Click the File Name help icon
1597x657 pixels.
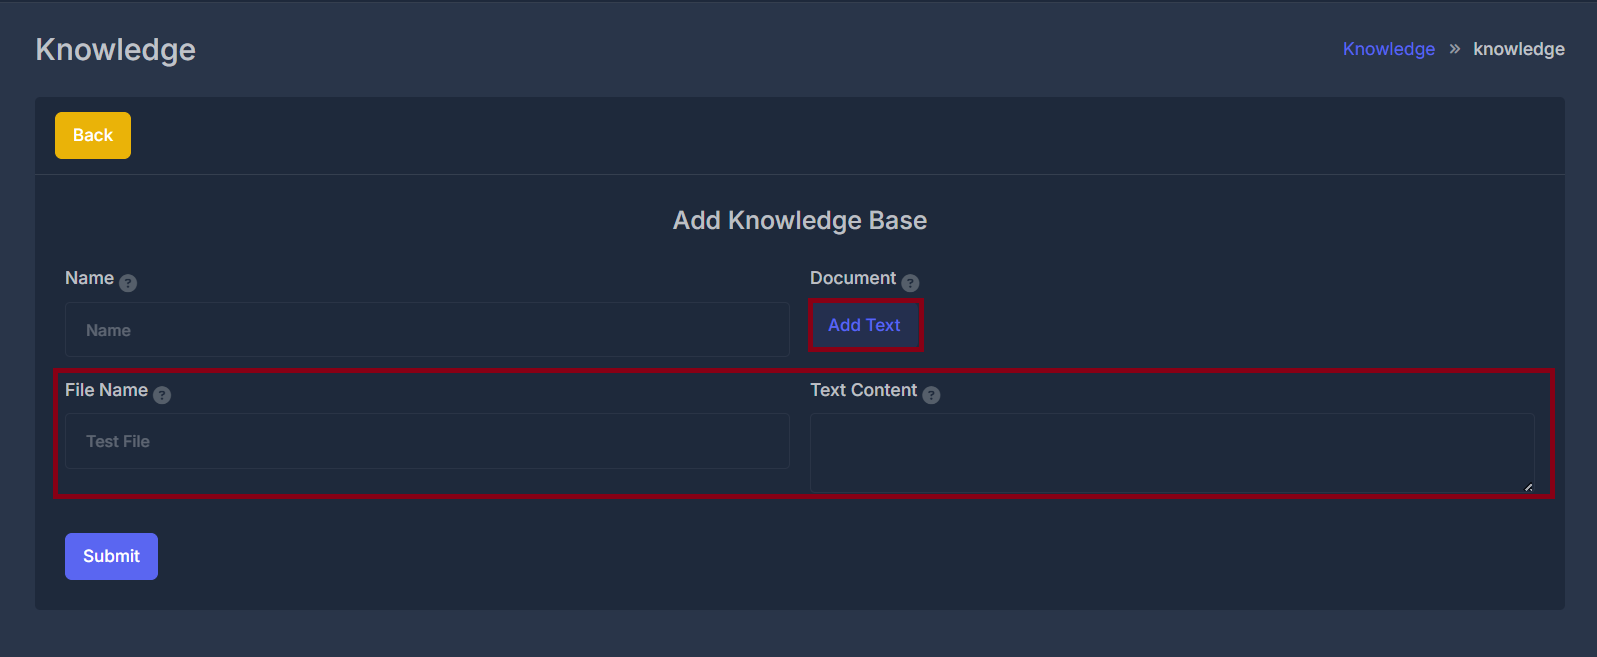162,395
